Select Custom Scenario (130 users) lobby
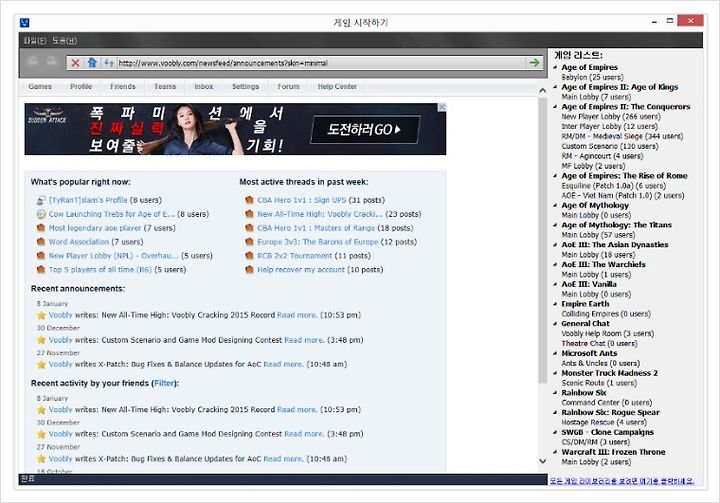This screenshot has height=503, width=720. click(x=610, y=147)
